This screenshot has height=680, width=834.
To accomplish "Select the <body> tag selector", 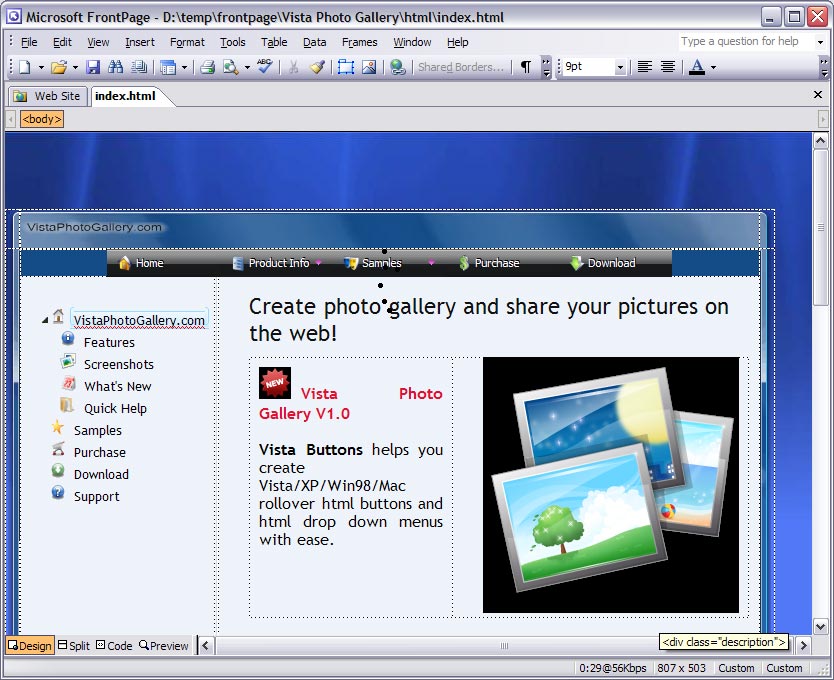I will coord(42,119).
